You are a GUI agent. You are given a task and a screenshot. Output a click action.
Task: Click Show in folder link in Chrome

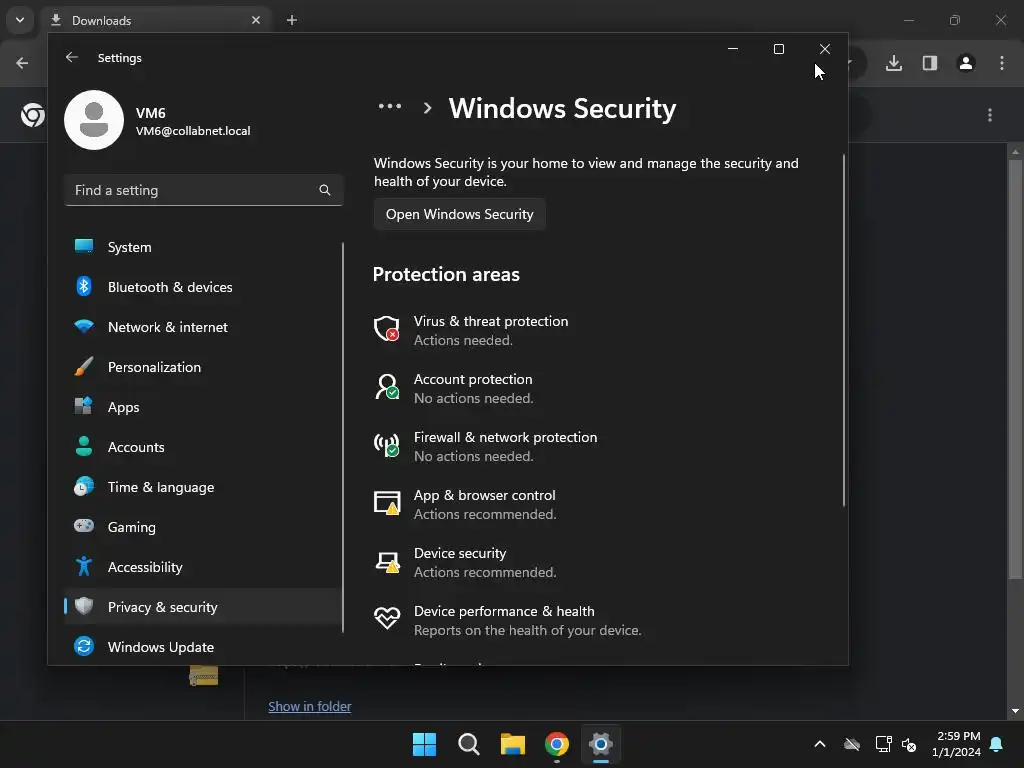pos(310,706)
